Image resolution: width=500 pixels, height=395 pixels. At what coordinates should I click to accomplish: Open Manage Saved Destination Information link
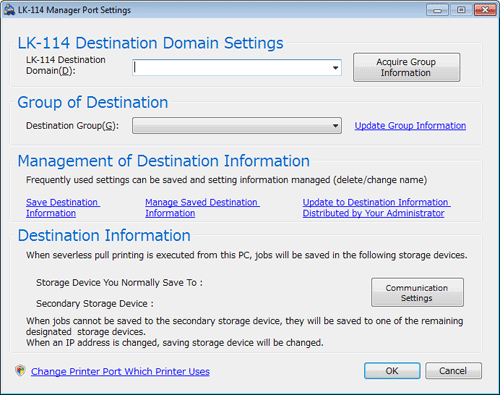click(202, 208)
